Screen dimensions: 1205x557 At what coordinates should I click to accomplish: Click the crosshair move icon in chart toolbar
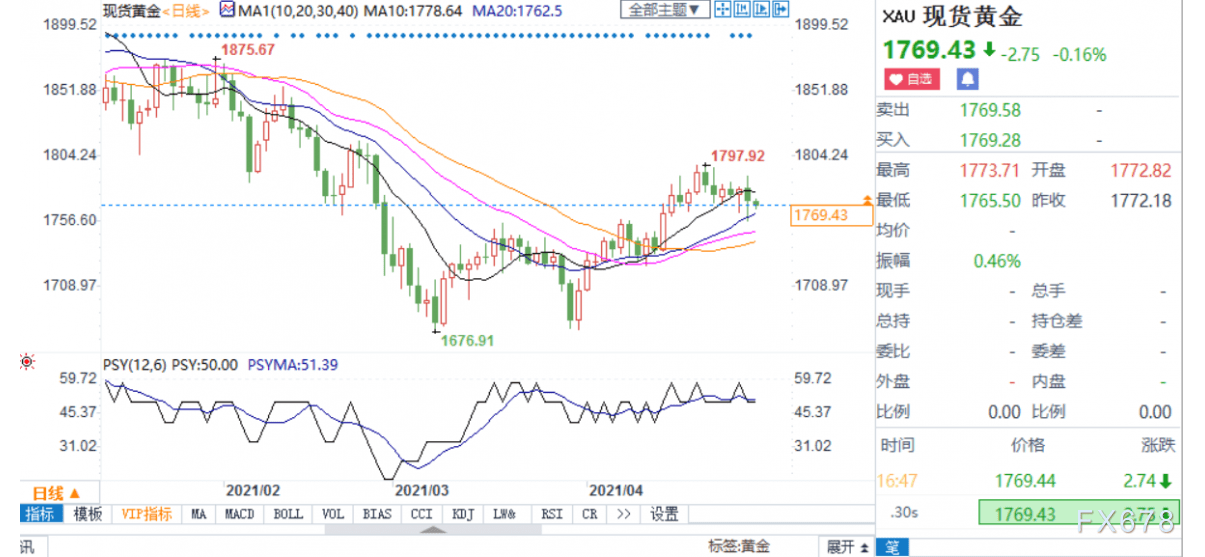click(x=722, y=10)
